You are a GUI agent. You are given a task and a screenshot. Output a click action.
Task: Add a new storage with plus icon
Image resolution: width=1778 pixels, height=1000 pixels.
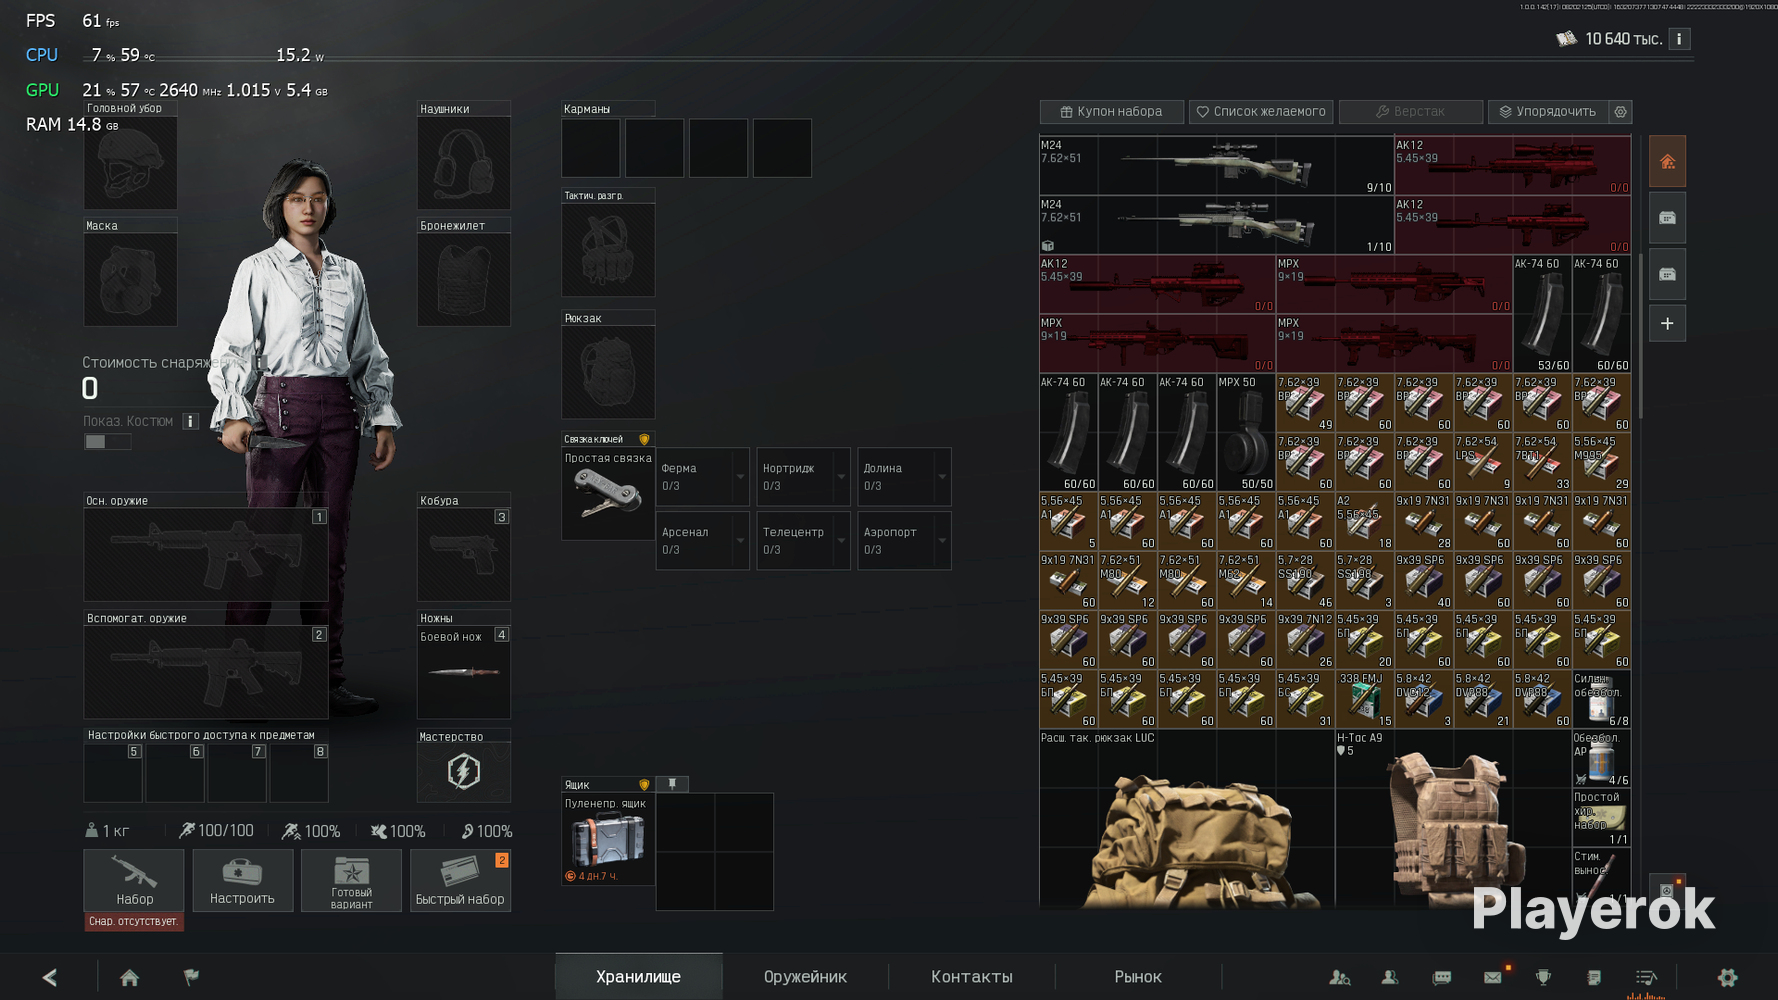pos(1667,324)
